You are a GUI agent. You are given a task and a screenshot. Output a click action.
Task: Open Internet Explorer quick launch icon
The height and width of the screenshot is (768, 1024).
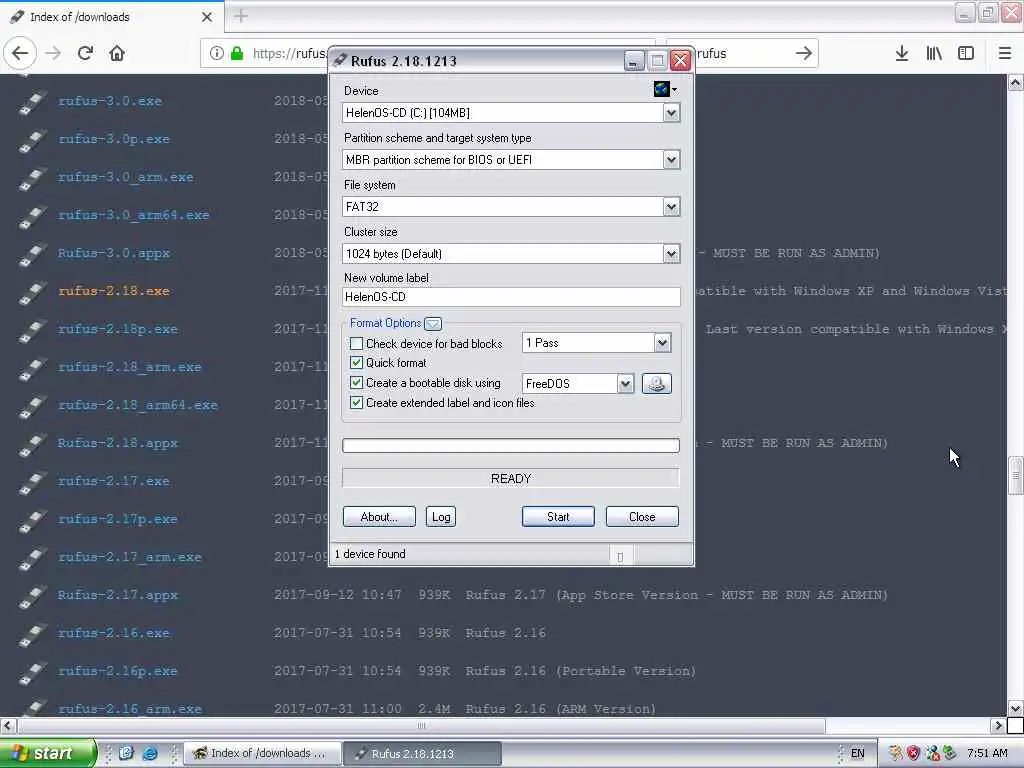[150, 753]
